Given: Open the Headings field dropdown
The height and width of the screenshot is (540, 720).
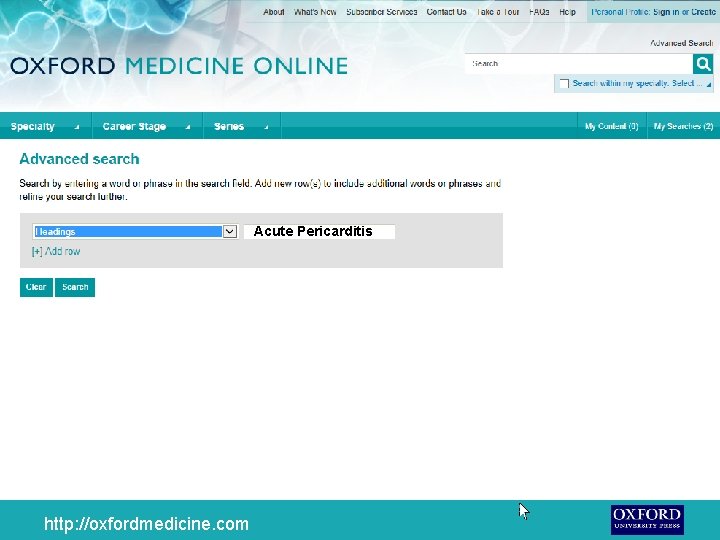Looking at the screenshot, I should click(135, 231).
